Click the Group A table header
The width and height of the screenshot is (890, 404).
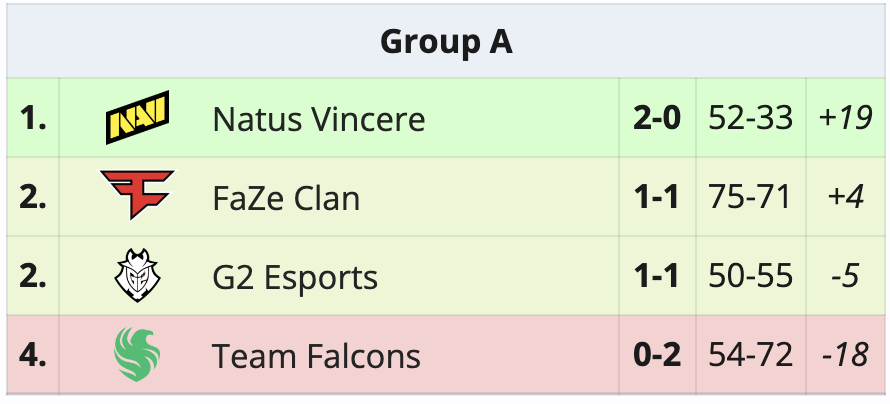pos(446,42)
